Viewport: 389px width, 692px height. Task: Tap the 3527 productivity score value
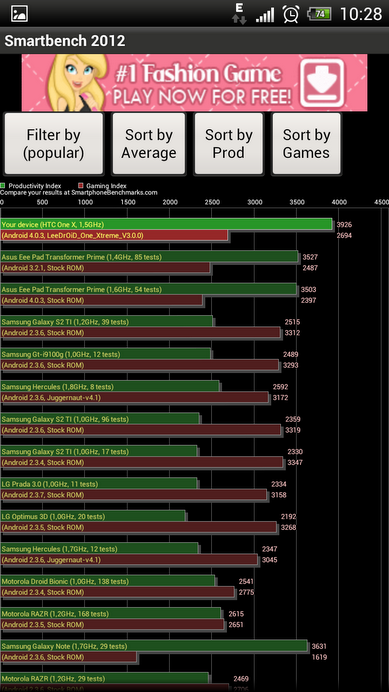(x=310, y=257)
